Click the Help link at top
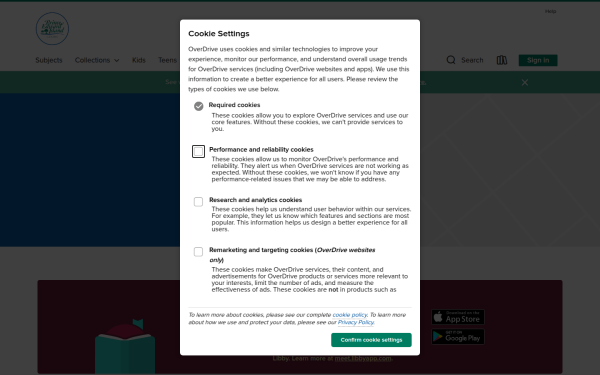Viewport: 600px width, 375px height. [x=550, y=11]
